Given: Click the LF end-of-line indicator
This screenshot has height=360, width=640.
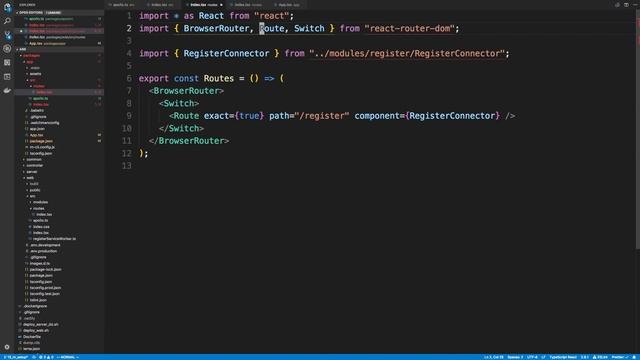Looking at the screenshot, I should click(543, 357).
